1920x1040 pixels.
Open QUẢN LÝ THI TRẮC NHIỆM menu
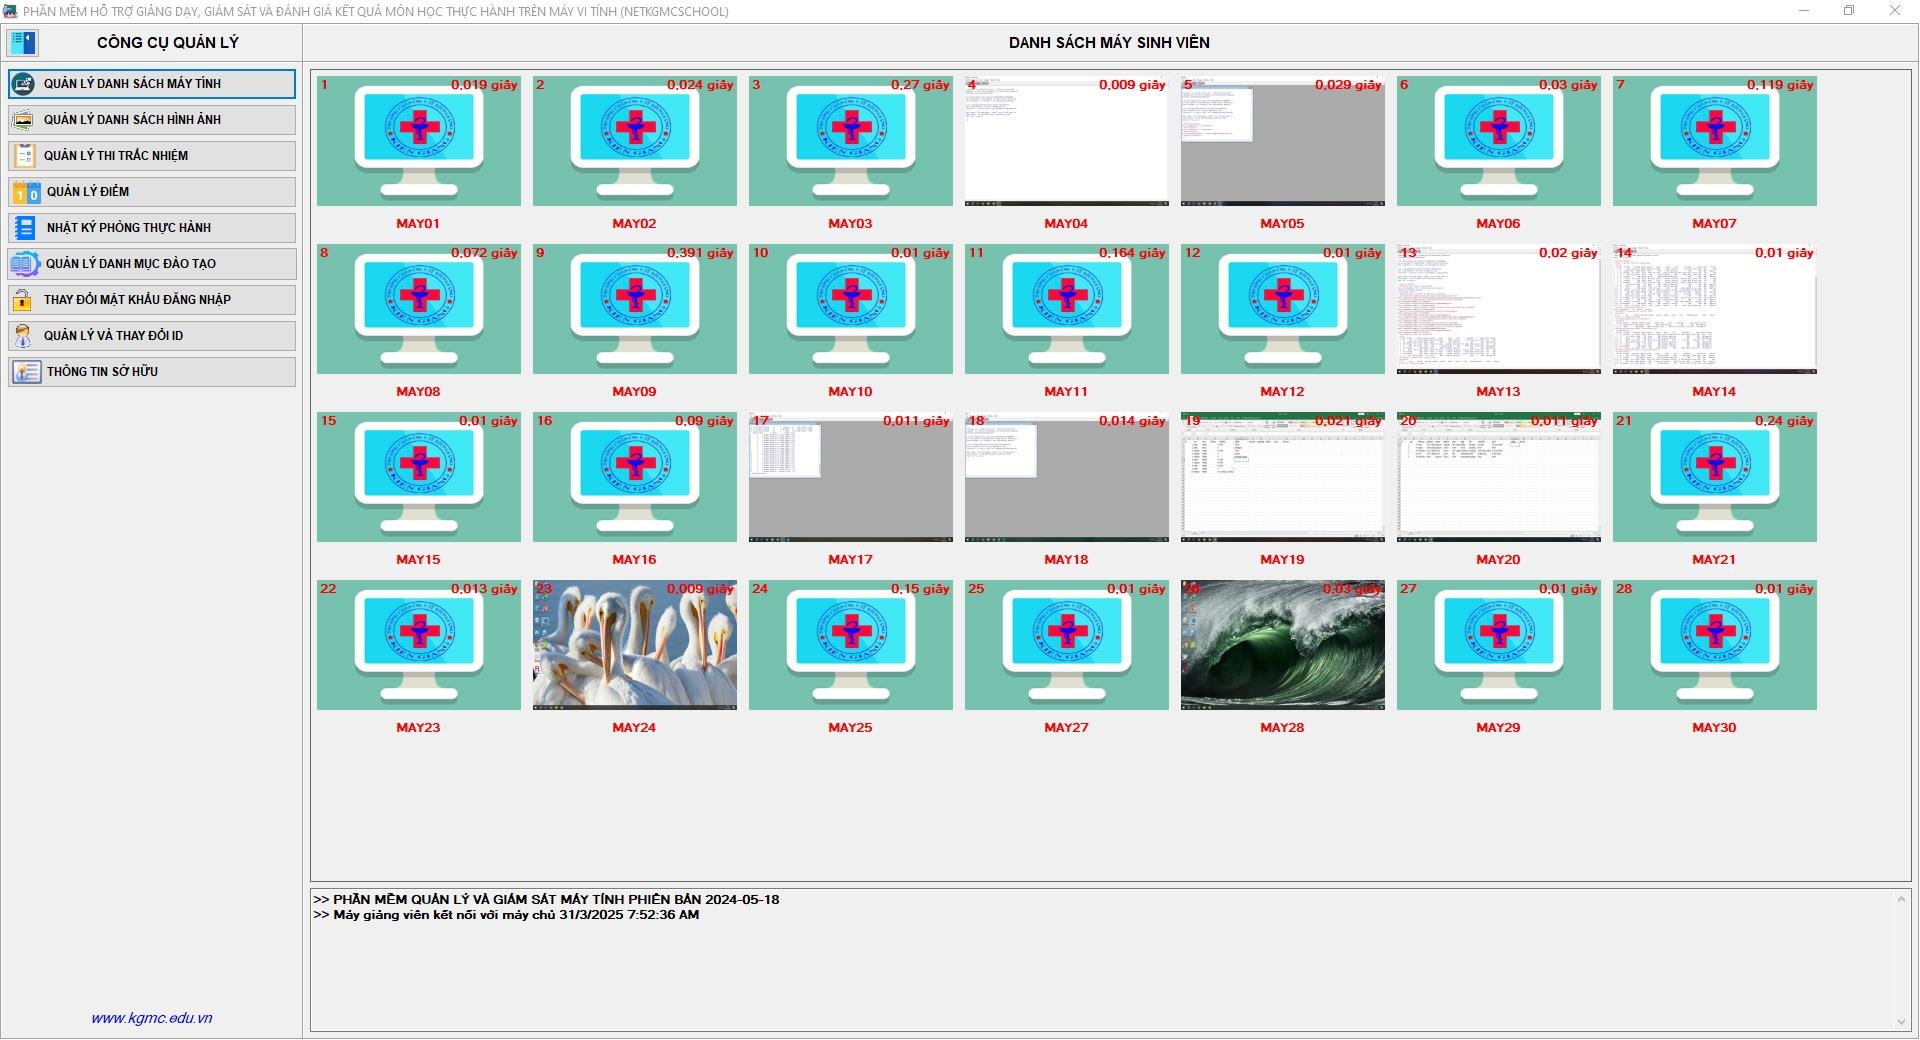point(116,156)
